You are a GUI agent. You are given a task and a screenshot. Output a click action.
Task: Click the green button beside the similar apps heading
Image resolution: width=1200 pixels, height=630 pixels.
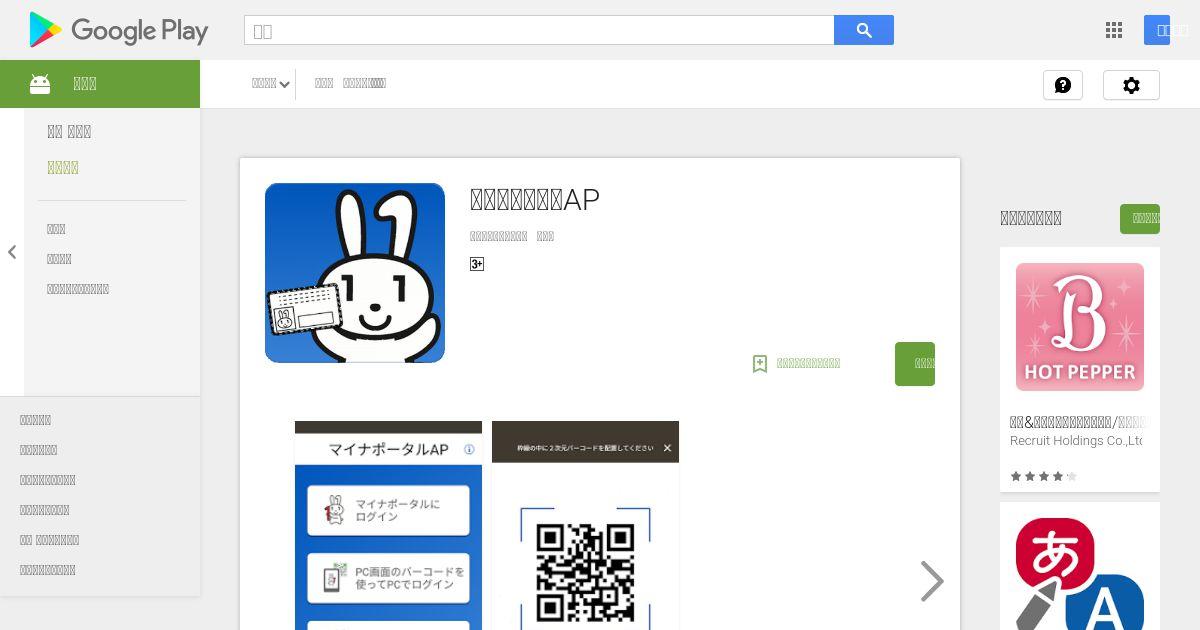tap(1140, 218)
